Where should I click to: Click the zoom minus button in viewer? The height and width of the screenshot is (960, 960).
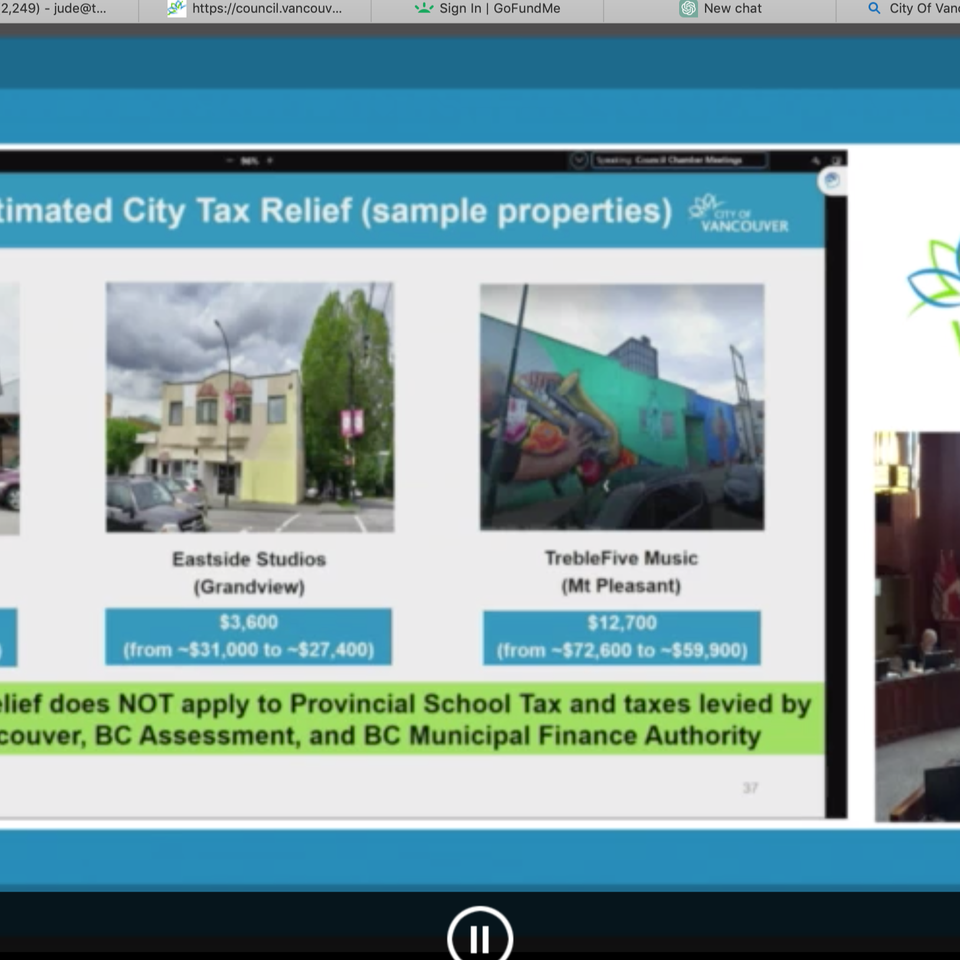[x=230, y=160]
